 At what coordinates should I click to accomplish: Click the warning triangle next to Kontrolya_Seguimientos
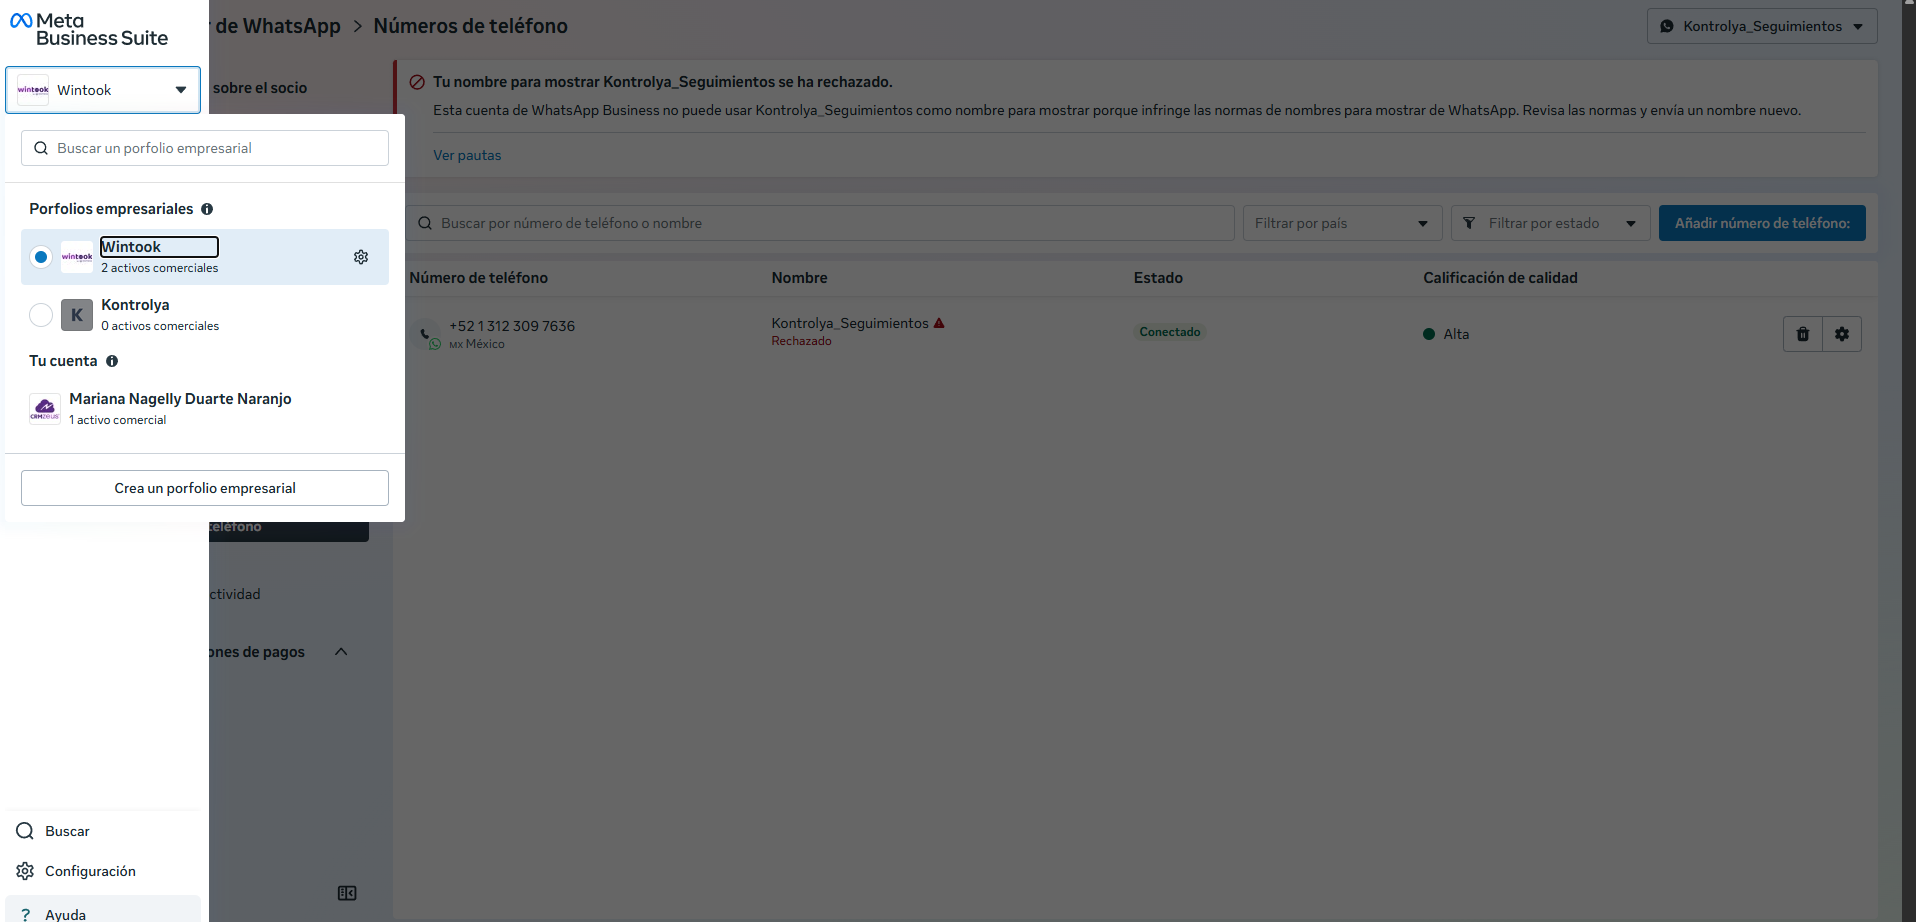(x=939, y=323)
